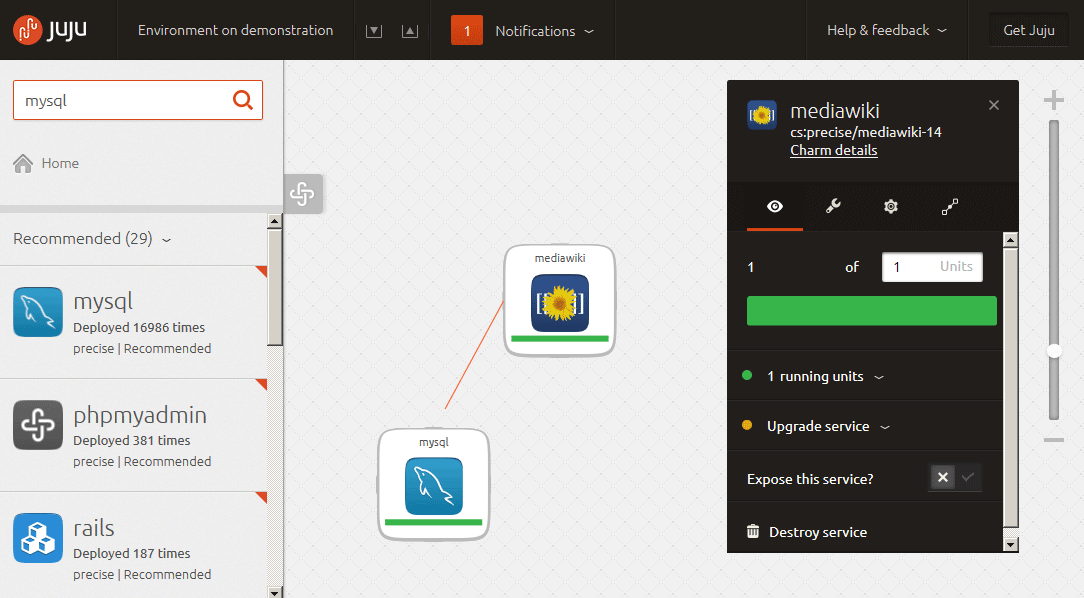
Task: Expand the Upgrade service section
Action: tap(828, 427)
